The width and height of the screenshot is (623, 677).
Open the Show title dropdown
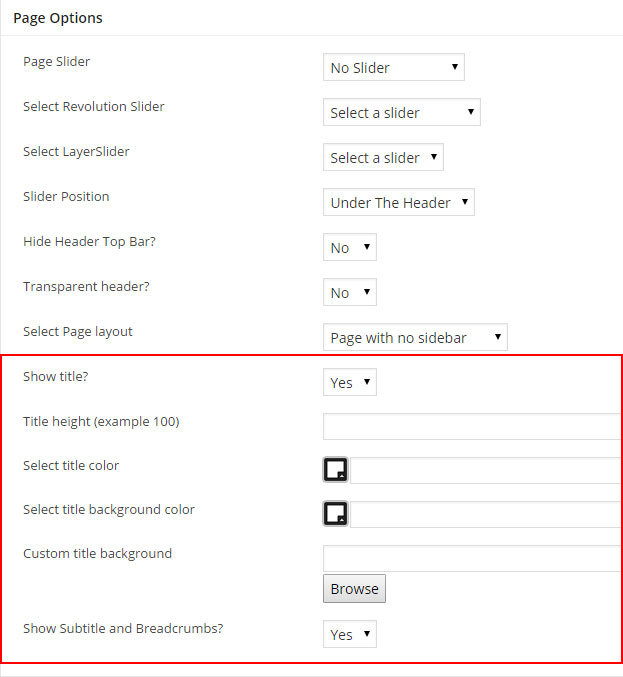pos(349,383)
